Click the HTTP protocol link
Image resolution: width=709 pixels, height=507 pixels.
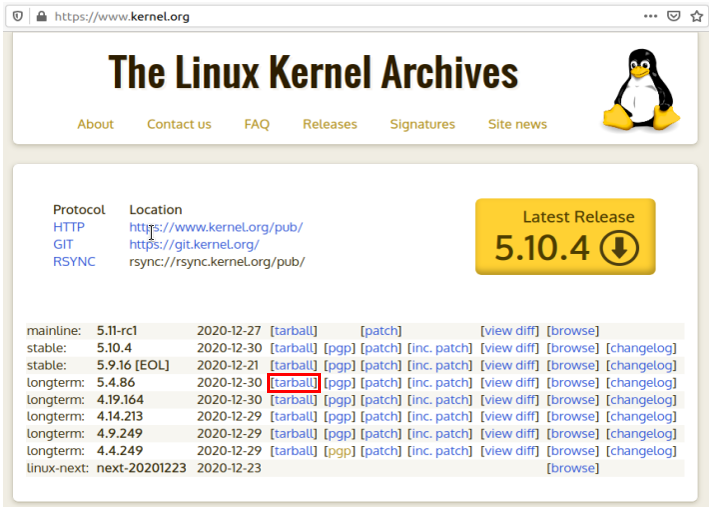[x=69, y=227]
